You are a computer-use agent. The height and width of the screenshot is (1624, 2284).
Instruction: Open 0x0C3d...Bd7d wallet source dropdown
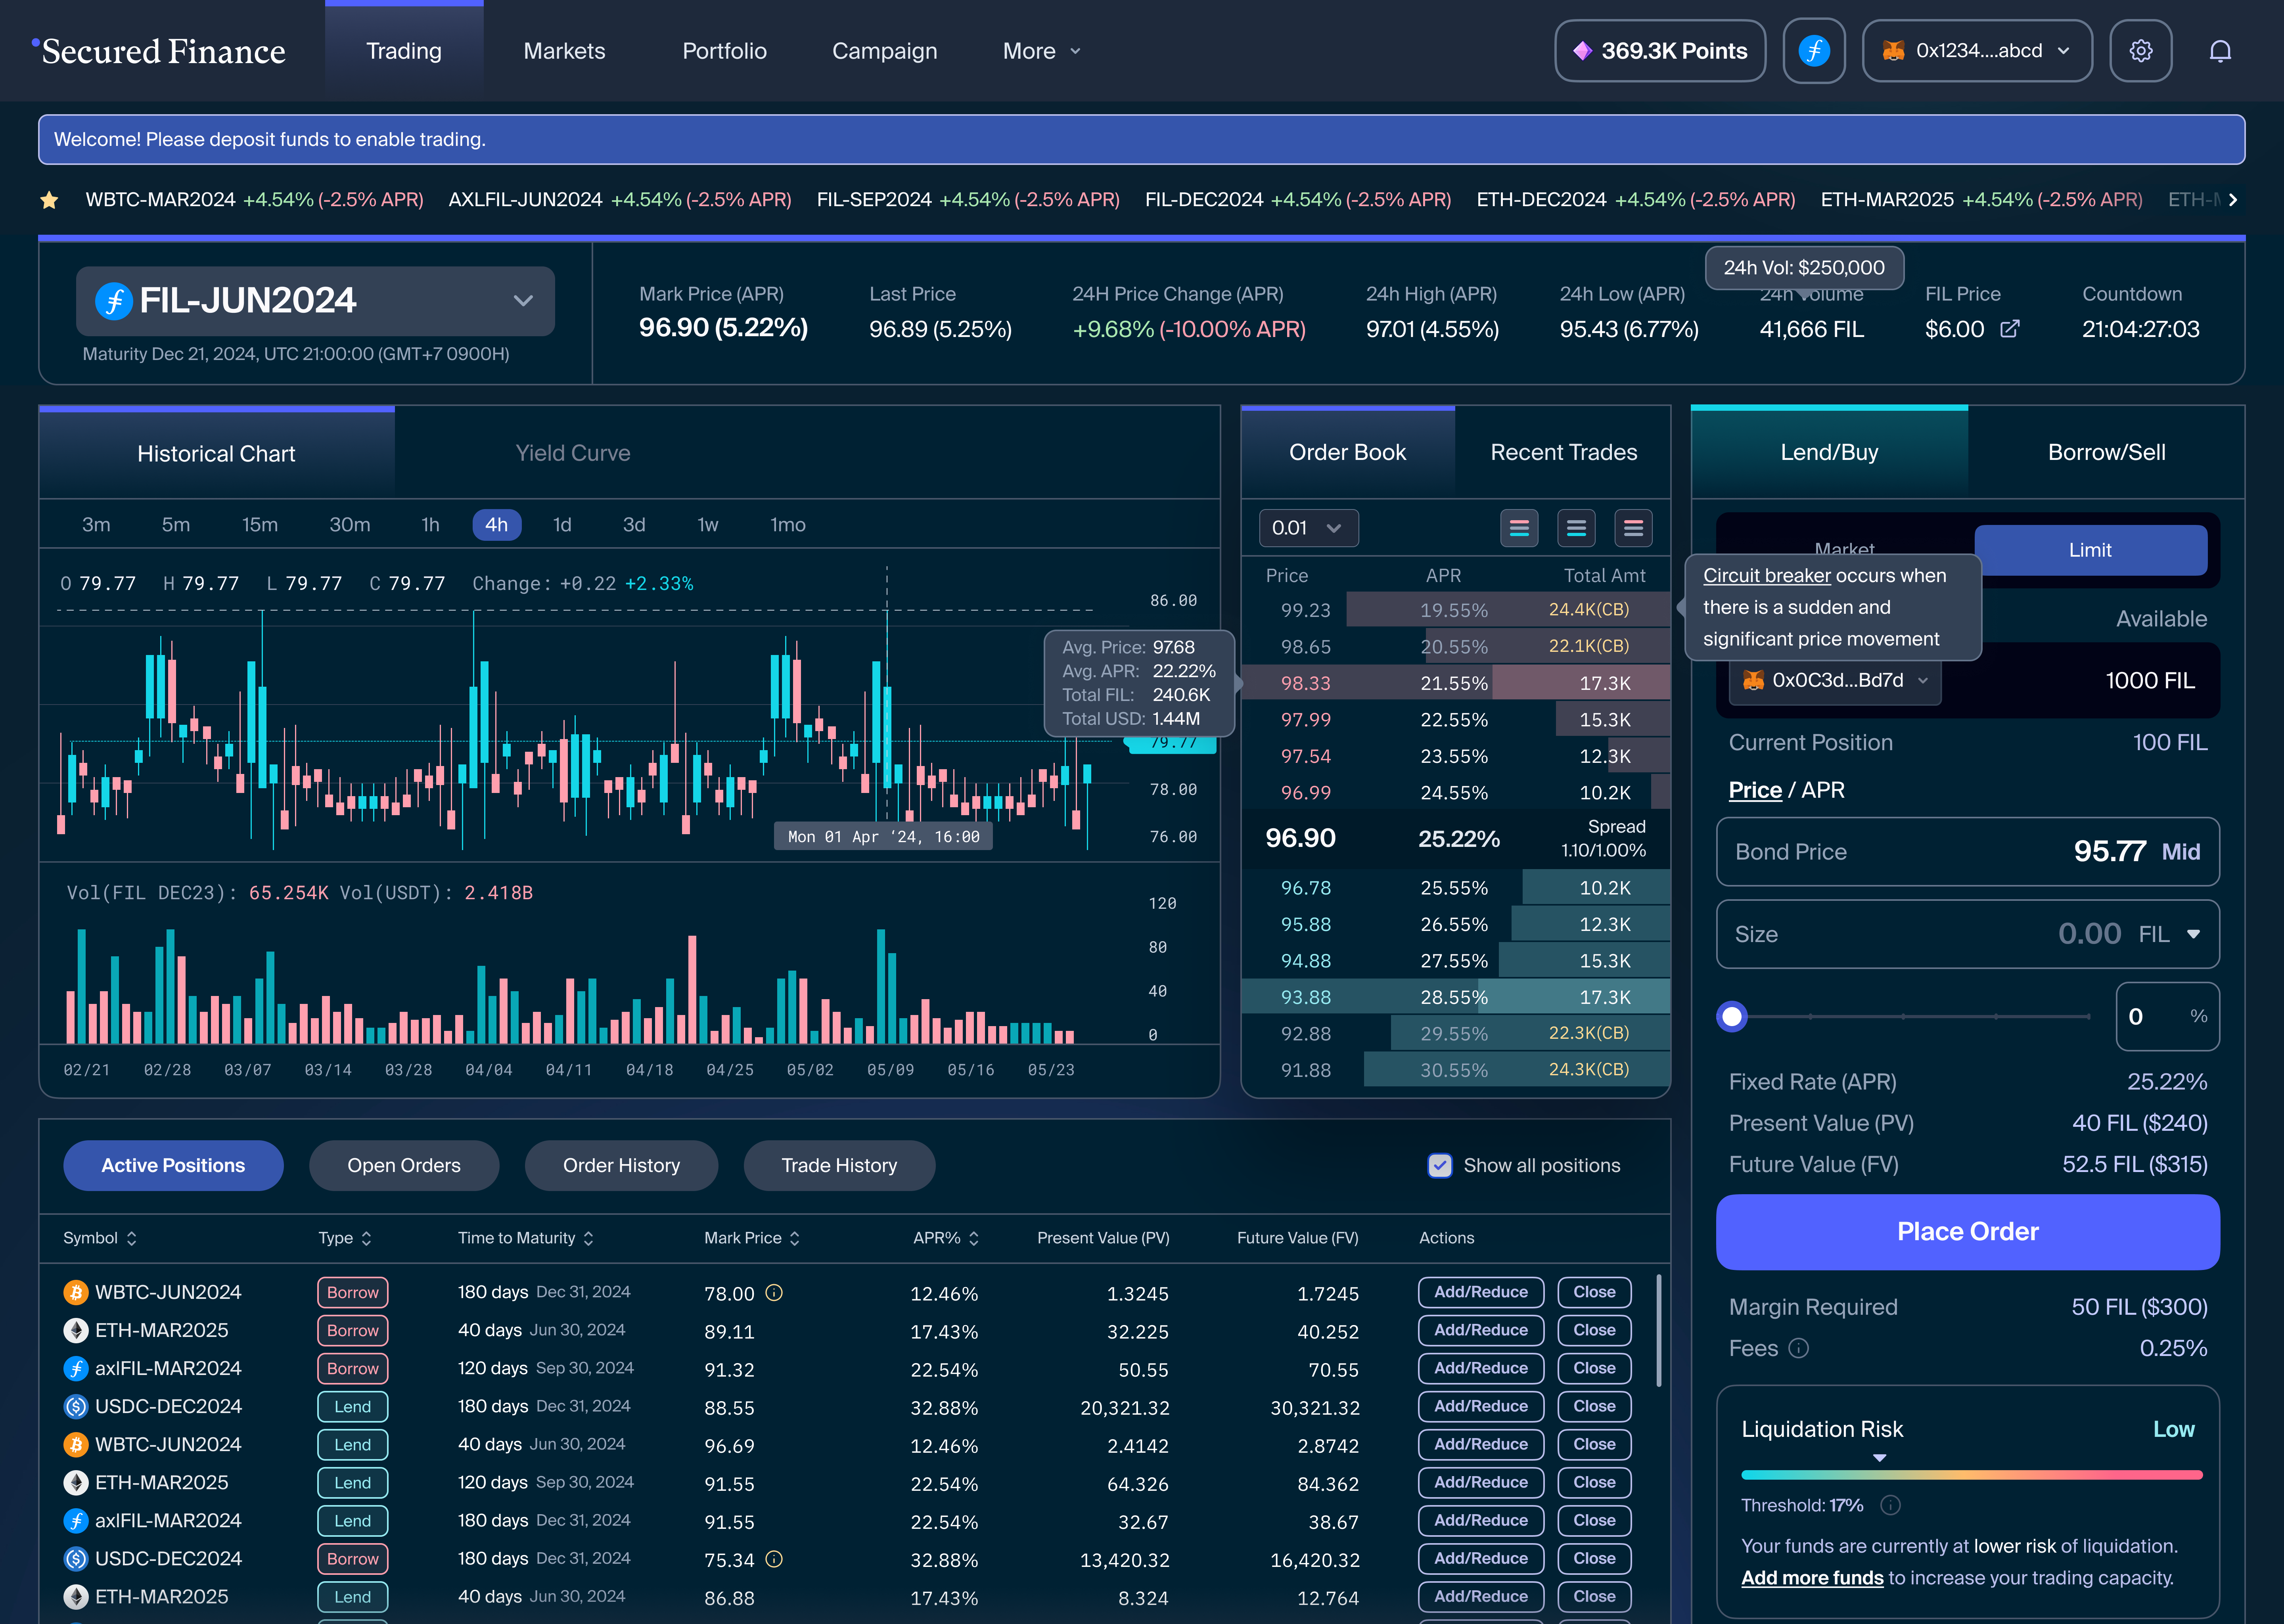[1835, 681]
